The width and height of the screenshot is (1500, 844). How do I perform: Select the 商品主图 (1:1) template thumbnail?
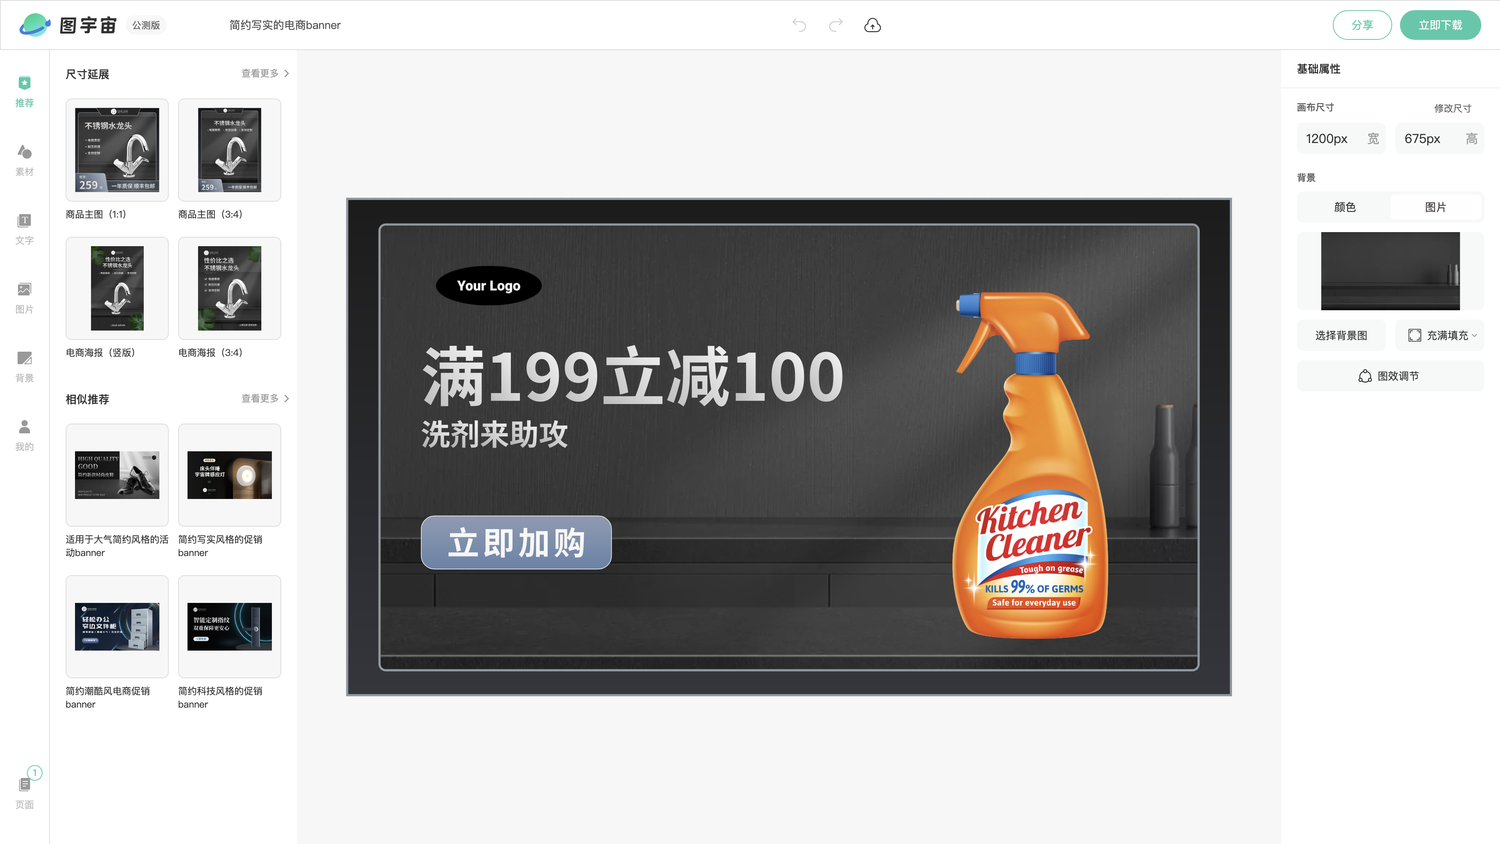(x=117, y=150)
